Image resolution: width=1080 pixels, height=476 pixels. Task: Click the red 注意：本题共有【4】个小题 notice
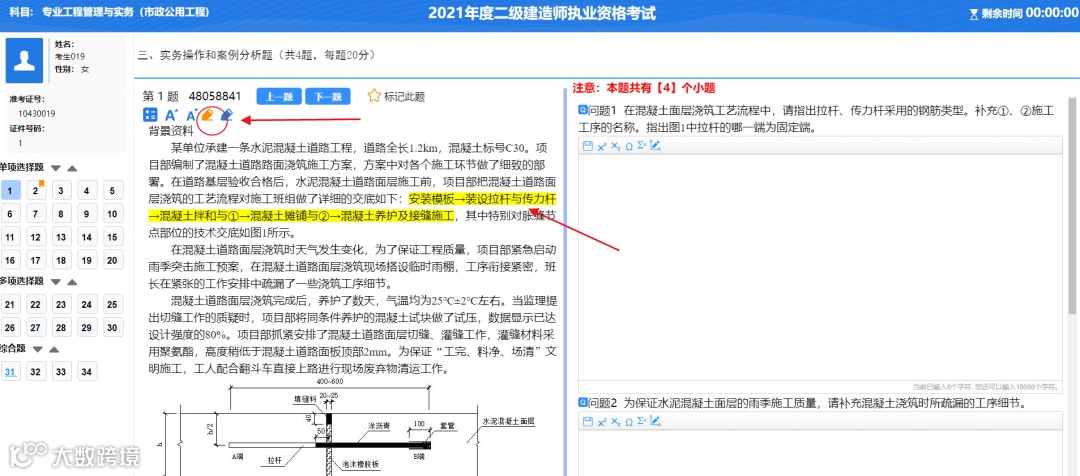(644, 88)
